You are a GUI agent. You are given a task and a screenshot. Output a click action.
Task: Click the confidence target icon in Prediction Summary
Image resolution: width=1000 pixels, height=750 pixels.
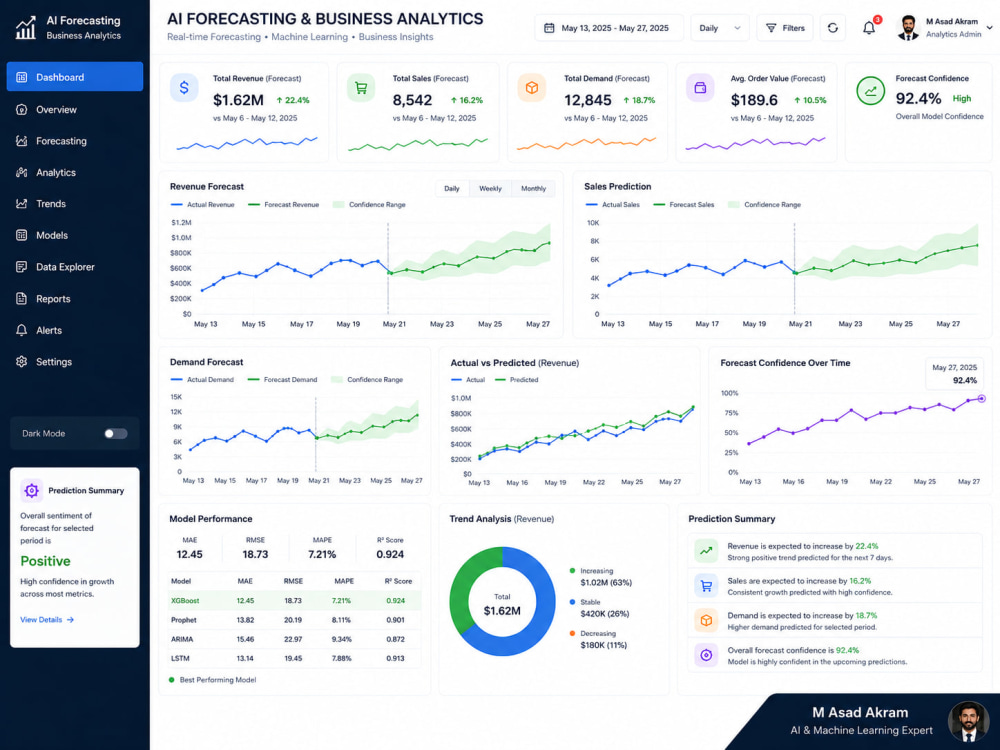(706, 655)
